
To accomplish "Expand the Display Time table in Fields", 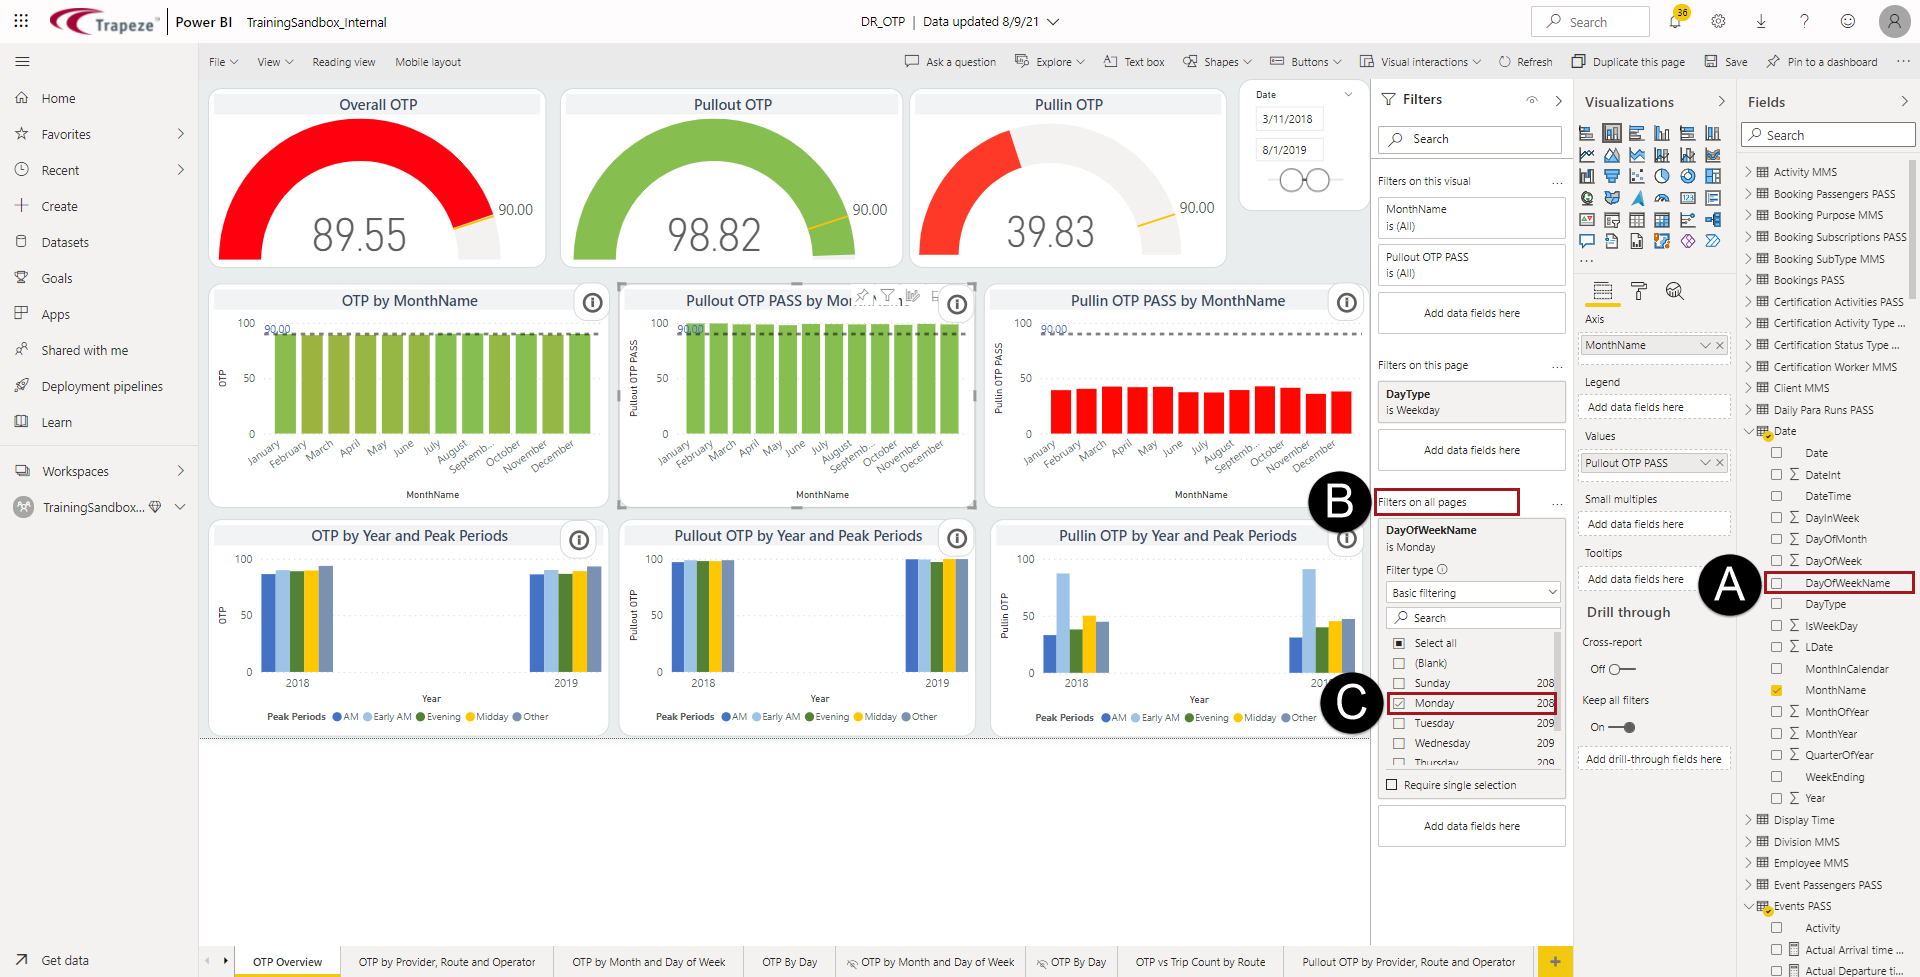I will [x=1749, y=820].
